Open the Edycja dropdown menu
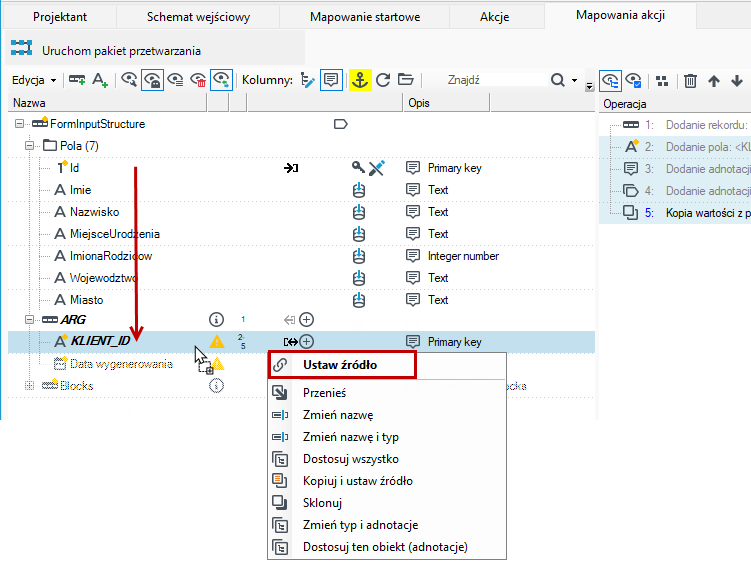Screen dimensions: 751x580 coord(34,80)
